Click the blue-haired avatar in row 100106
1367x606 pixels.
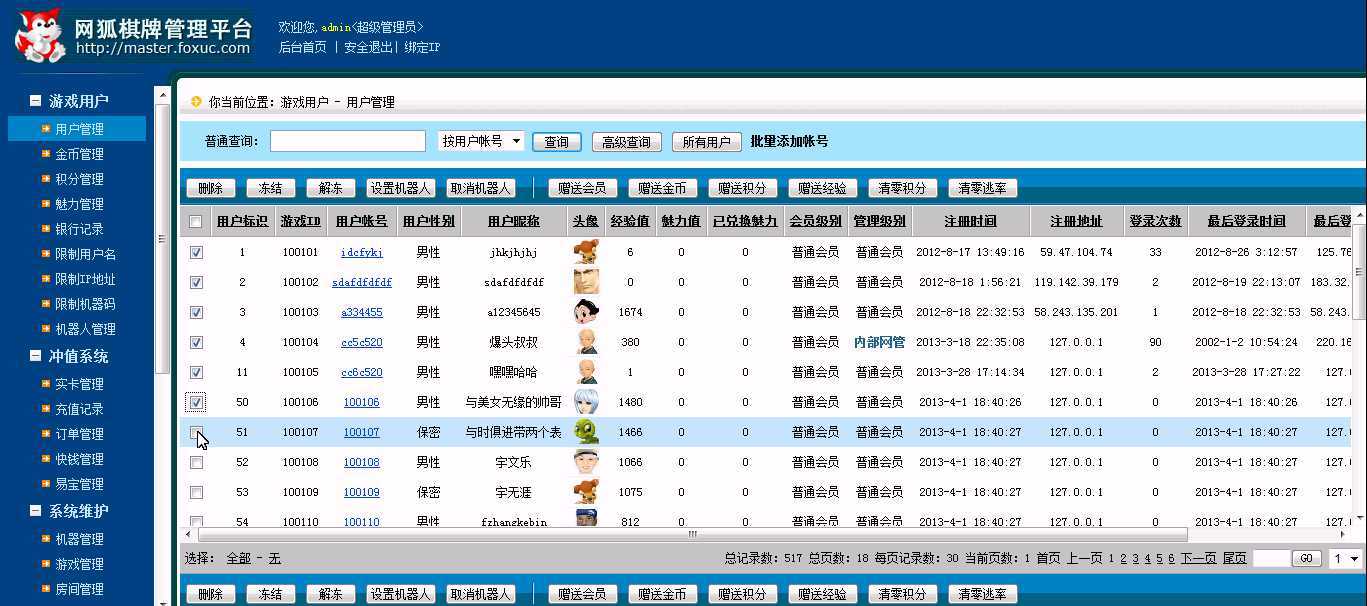586,402
